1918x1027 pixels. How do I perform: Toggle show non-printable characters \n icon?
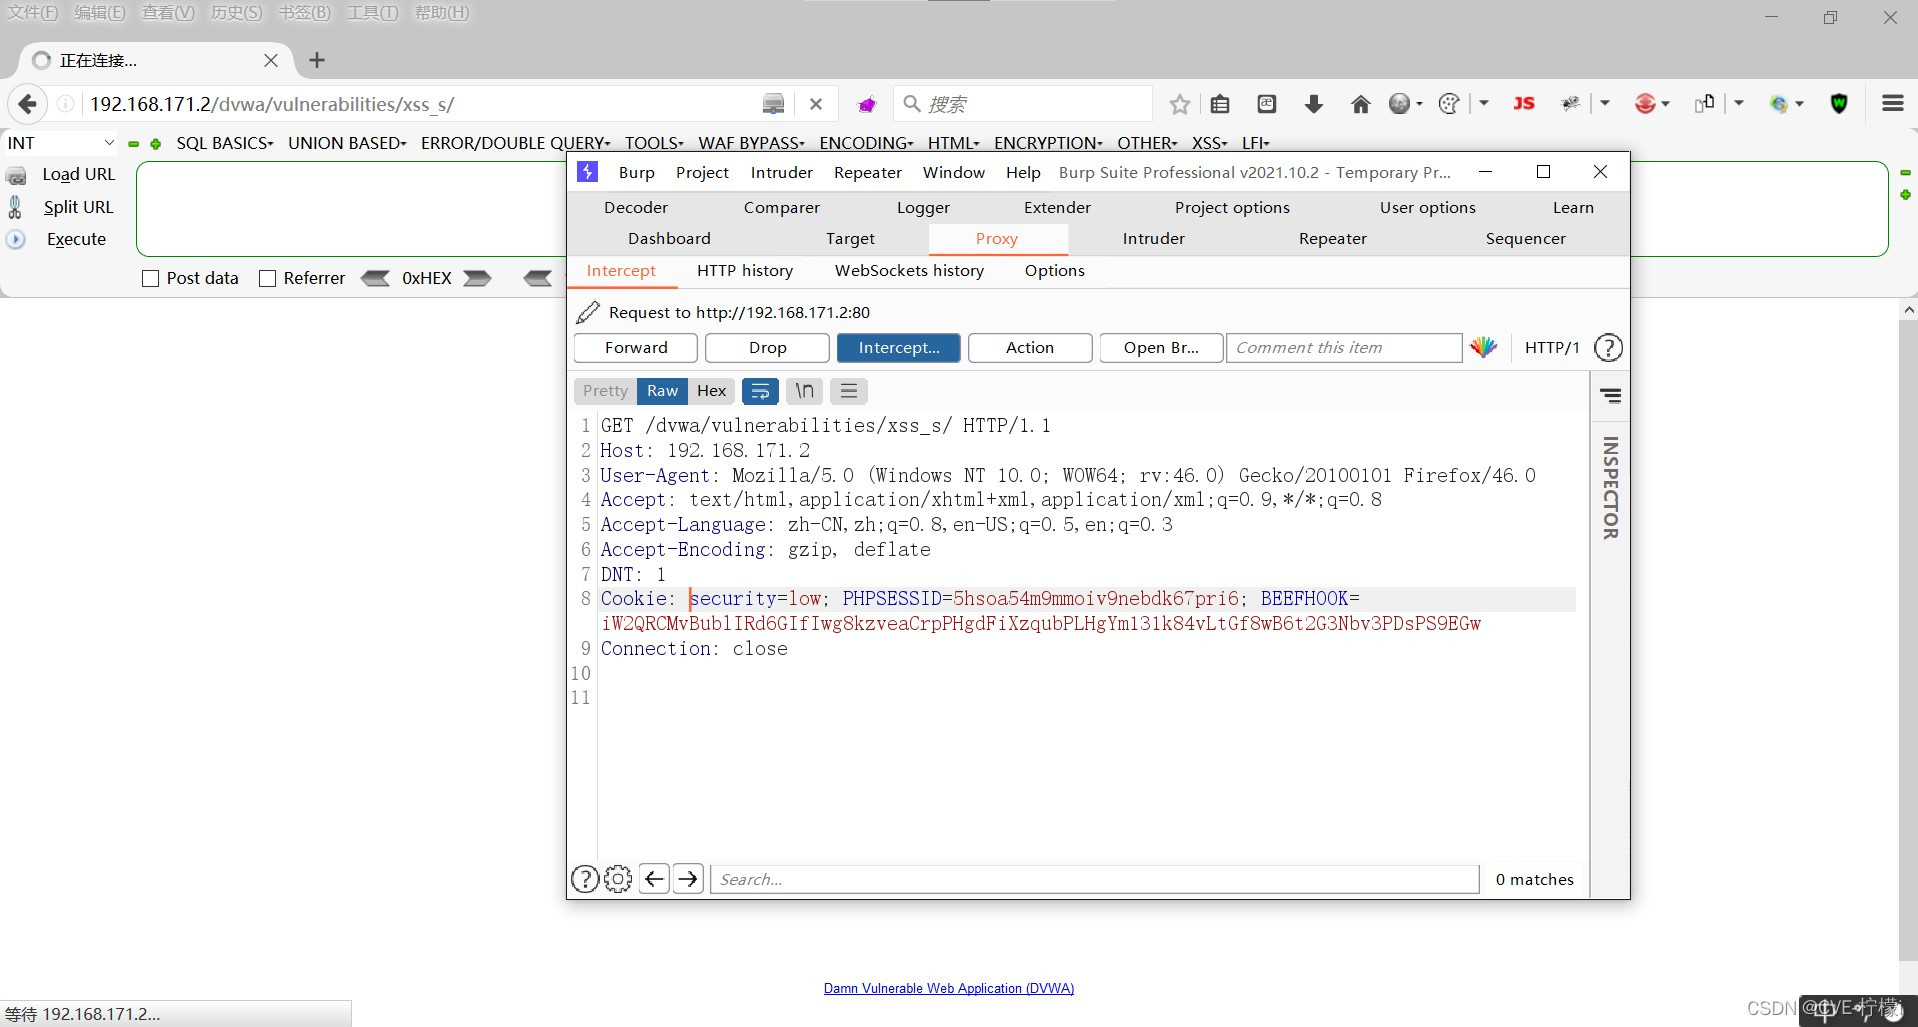[804, 391]
